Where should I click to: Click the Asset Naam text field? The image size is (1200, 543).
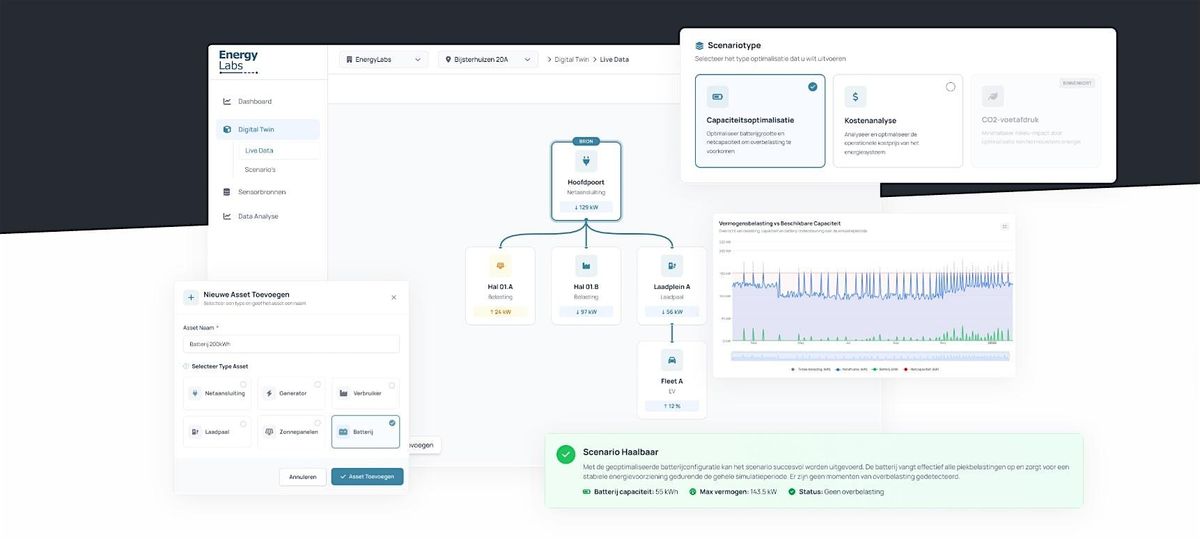291,344
